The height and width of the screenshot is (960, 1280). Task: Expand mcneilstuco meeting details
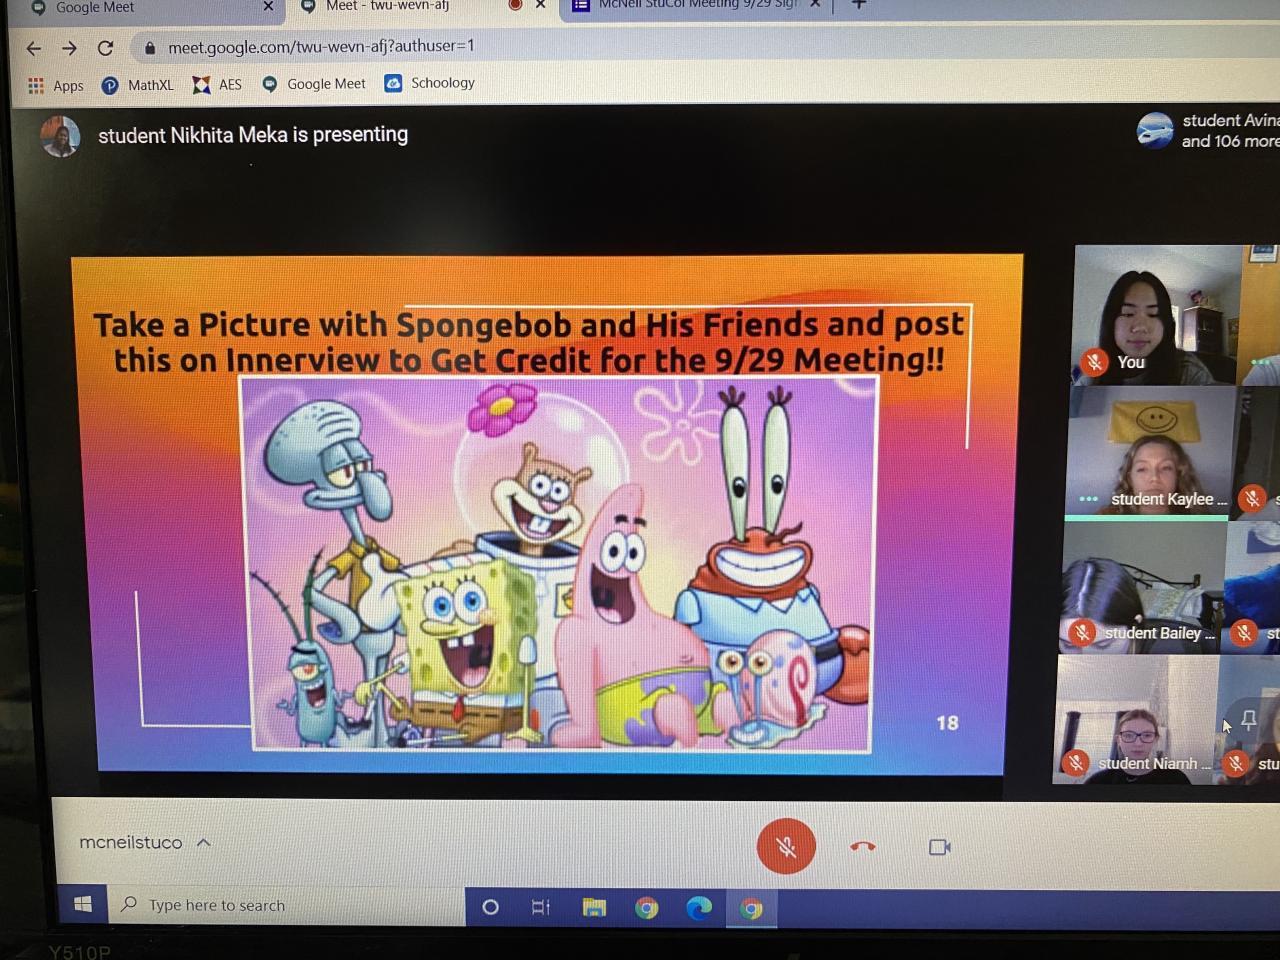coord(145,843)
